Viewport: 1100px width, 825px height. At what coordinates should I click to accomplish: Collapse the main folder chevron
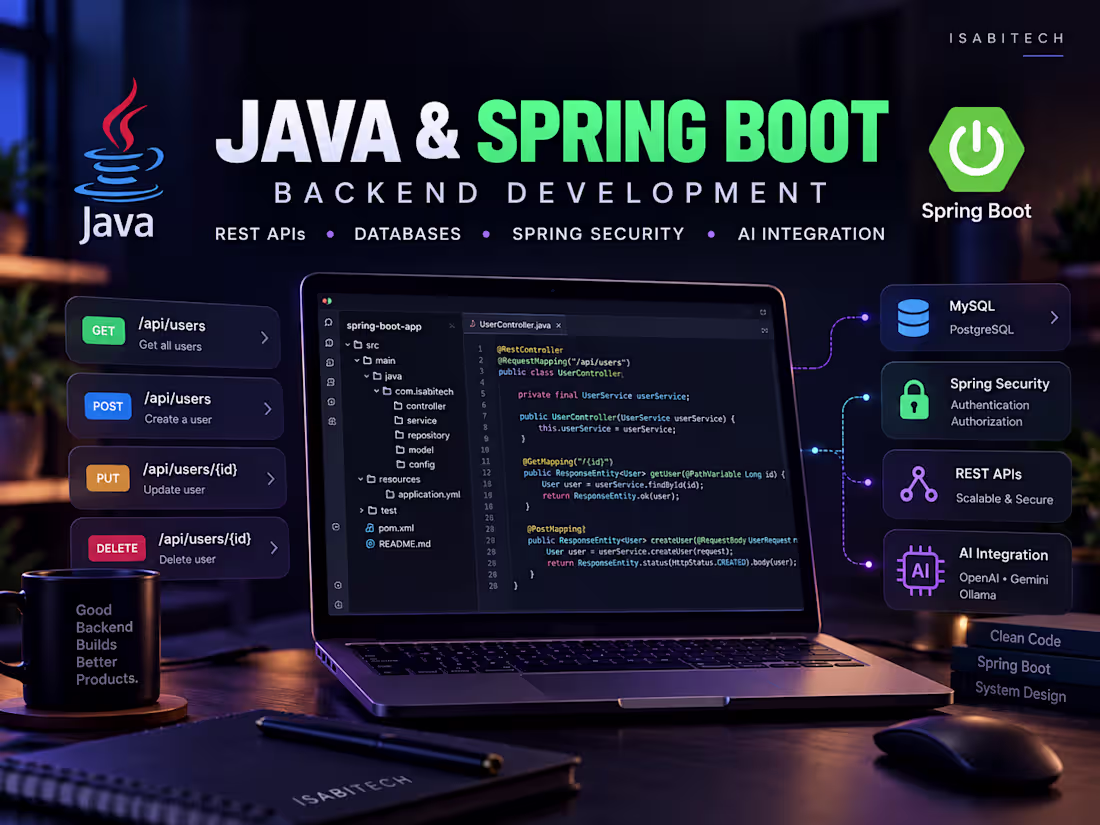(356, 360)
